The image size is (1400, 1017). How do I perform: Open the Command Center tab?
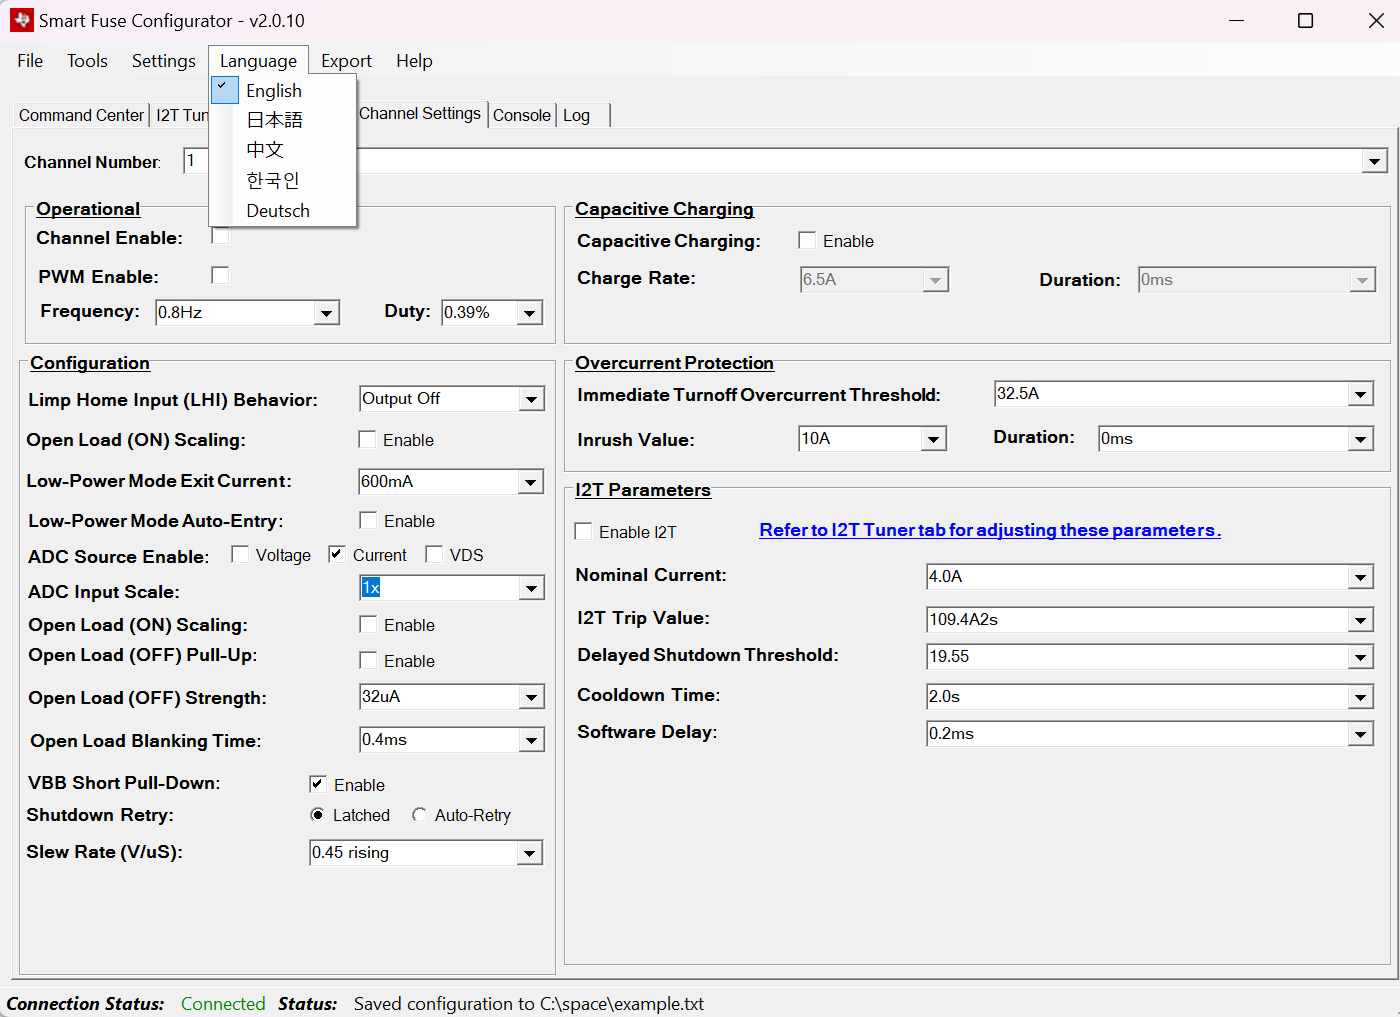(81, 115)
